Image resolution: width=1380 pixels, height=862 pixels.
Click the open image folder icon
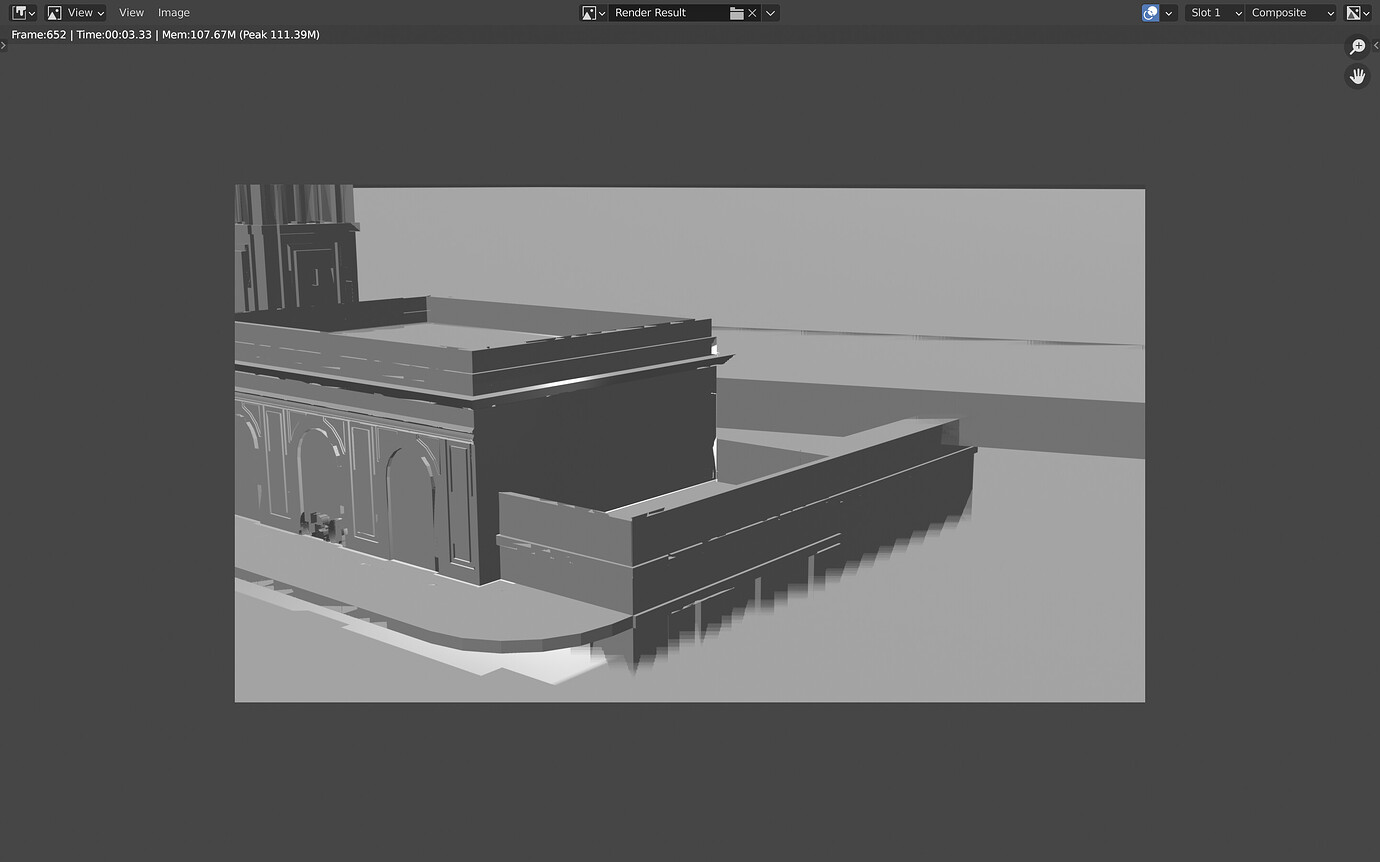[x=736, y=13]
